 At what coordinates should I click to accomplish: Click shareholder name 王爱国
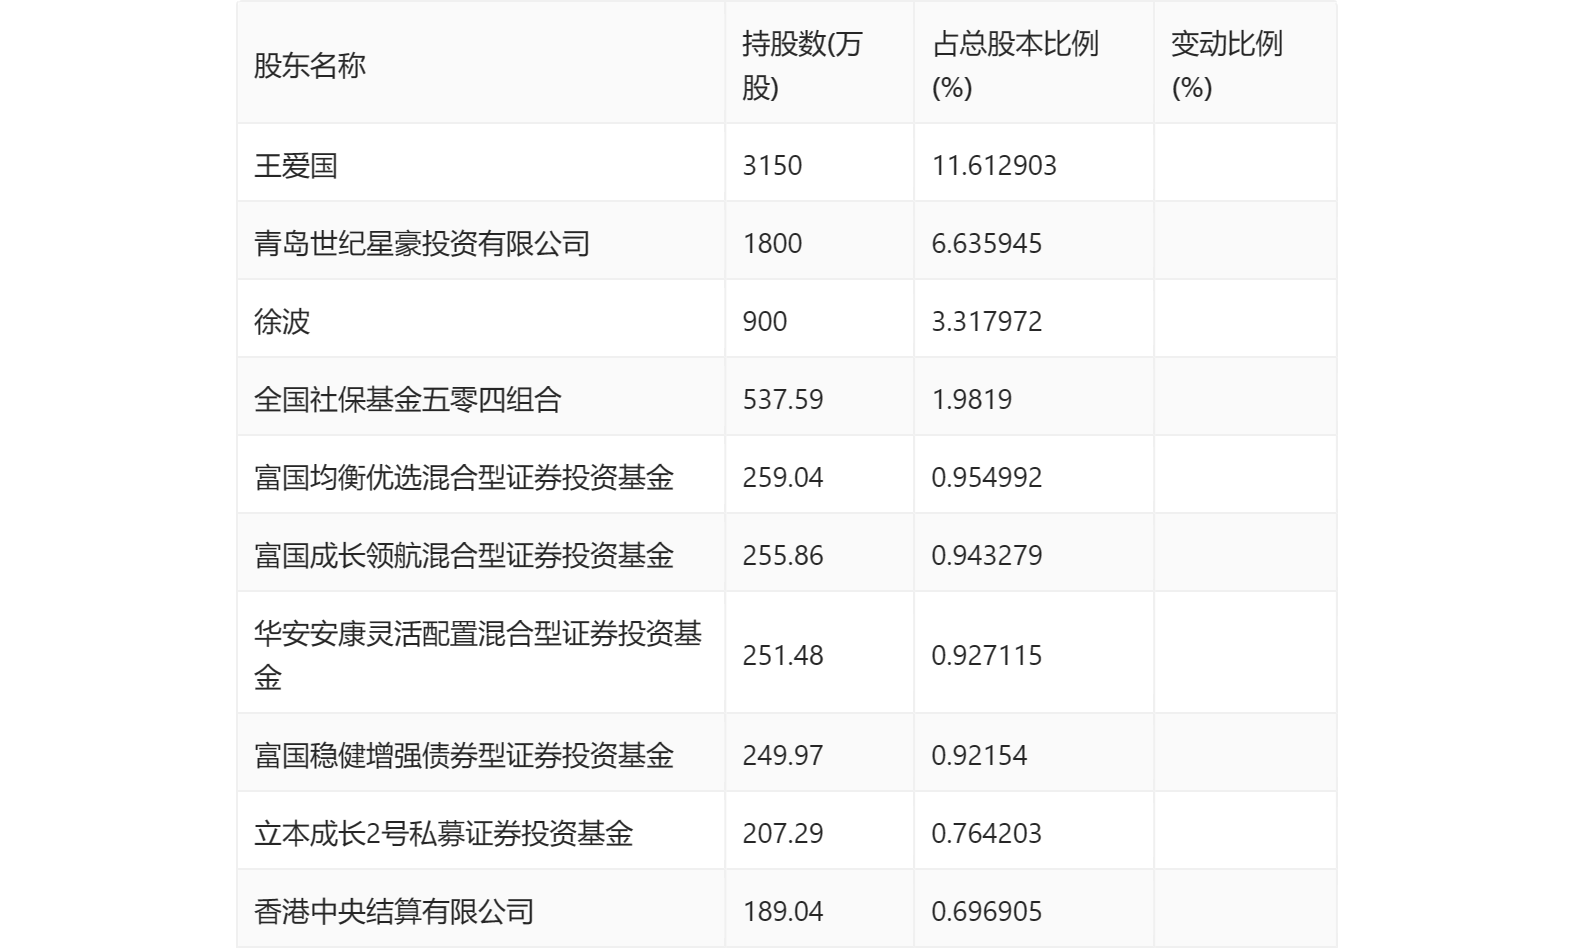(296, 165)
